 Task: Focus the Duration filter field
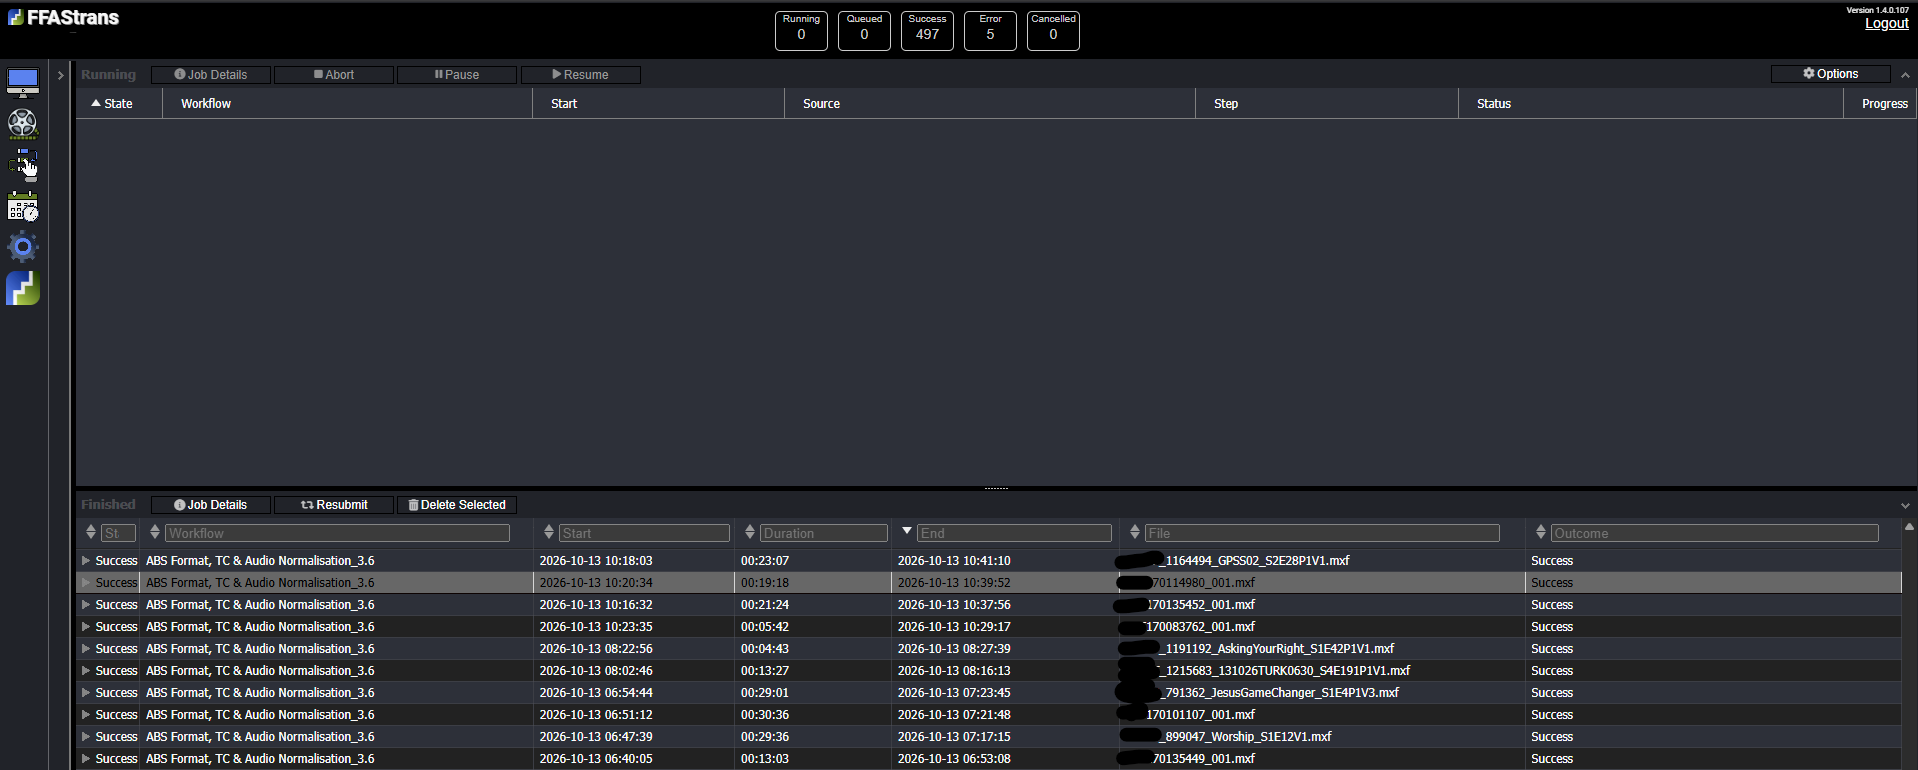pyautogui.click(x=824, y=534)
